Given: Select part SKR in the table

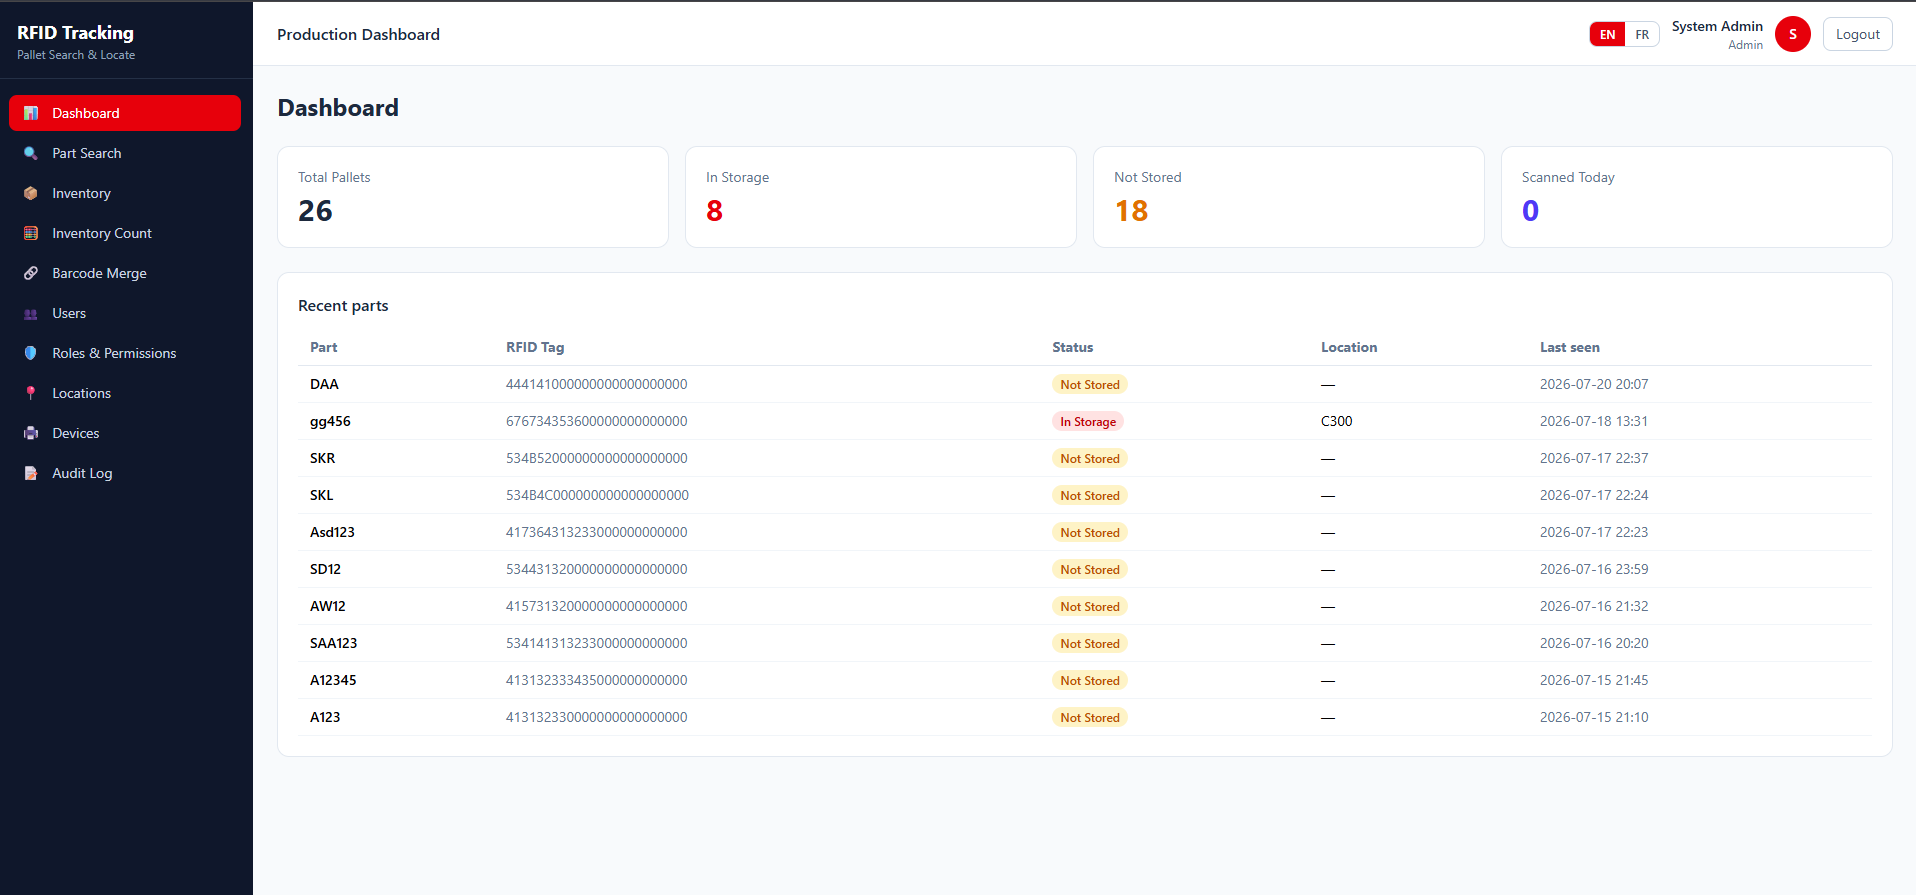Looking at the screenshot, I should [x=322, y=458].
